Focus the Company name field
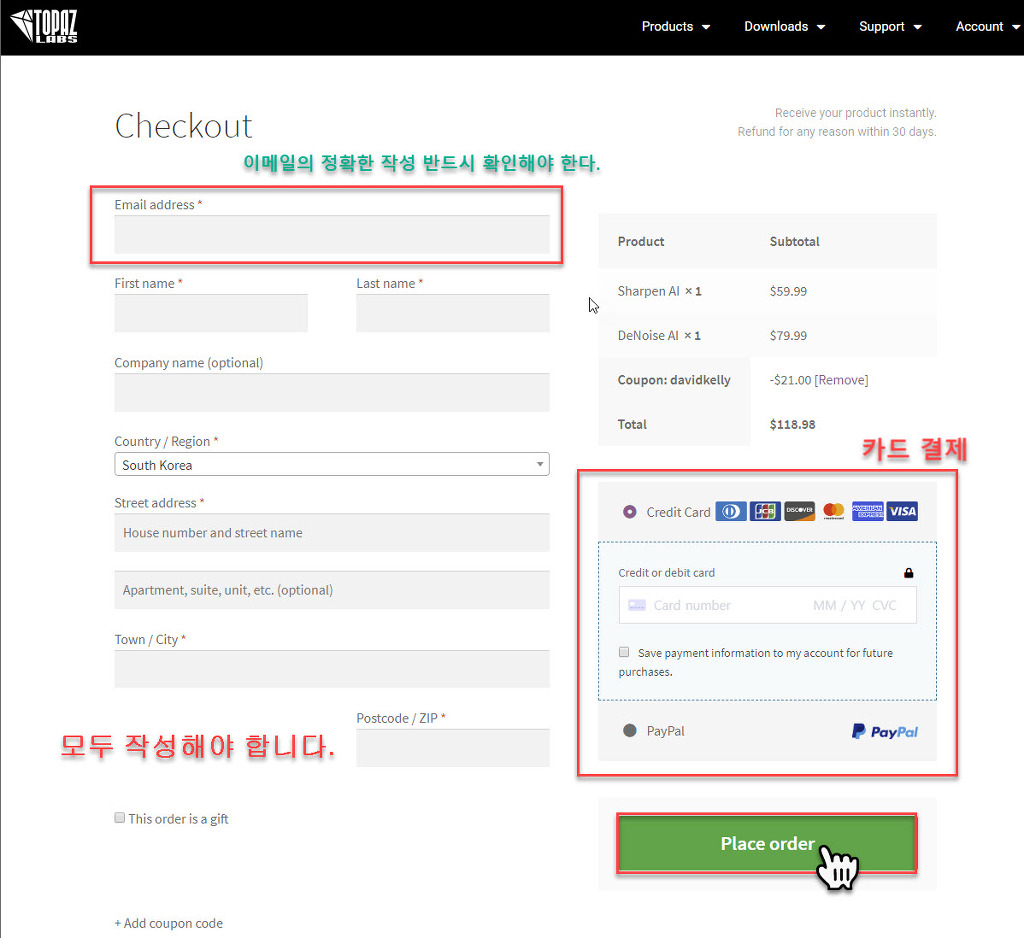Viewport: 1024px width, 938px height. click(332, 393)
